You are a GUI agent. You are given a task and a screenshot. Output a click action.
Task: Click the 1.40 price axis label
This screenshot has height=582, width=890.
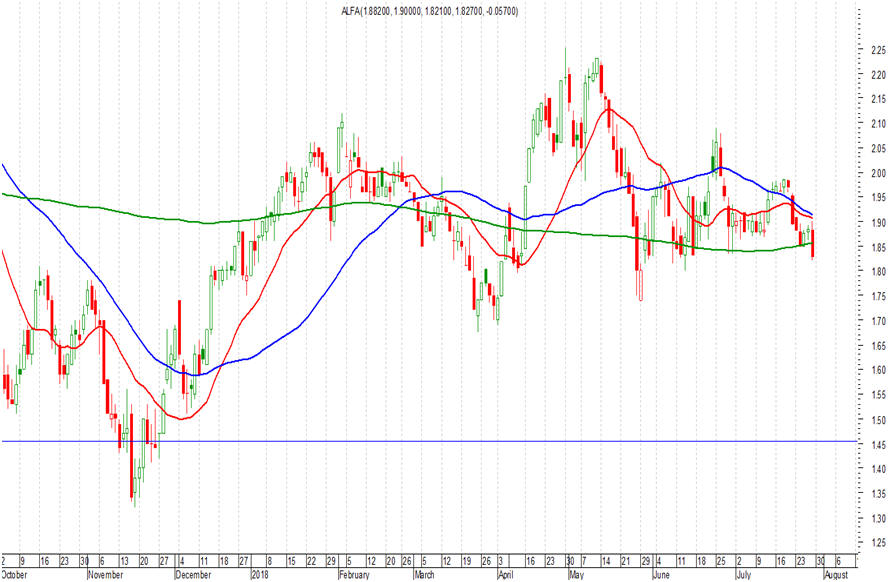[x=878, y=469]
